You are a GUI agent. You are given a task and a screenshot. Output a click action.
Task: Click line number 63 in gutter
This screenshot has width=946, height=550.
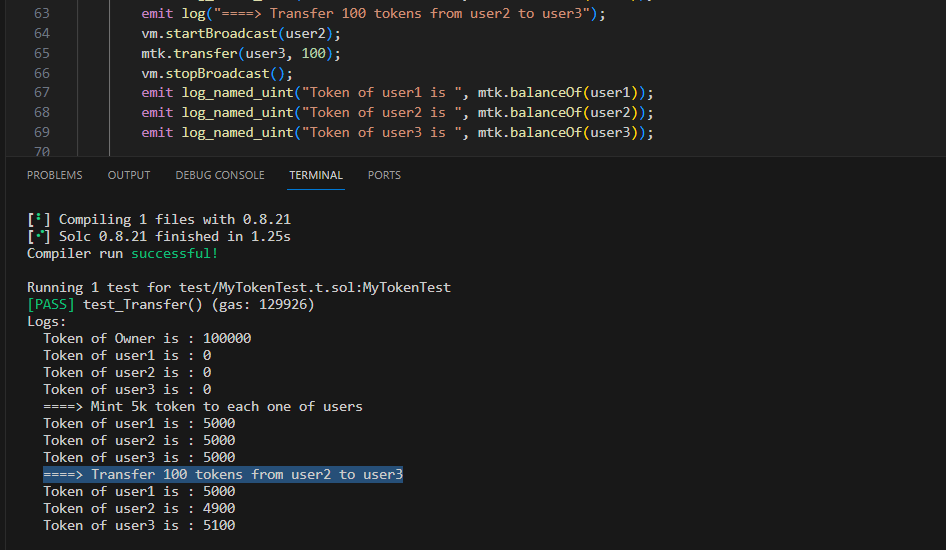pos(42,13)
